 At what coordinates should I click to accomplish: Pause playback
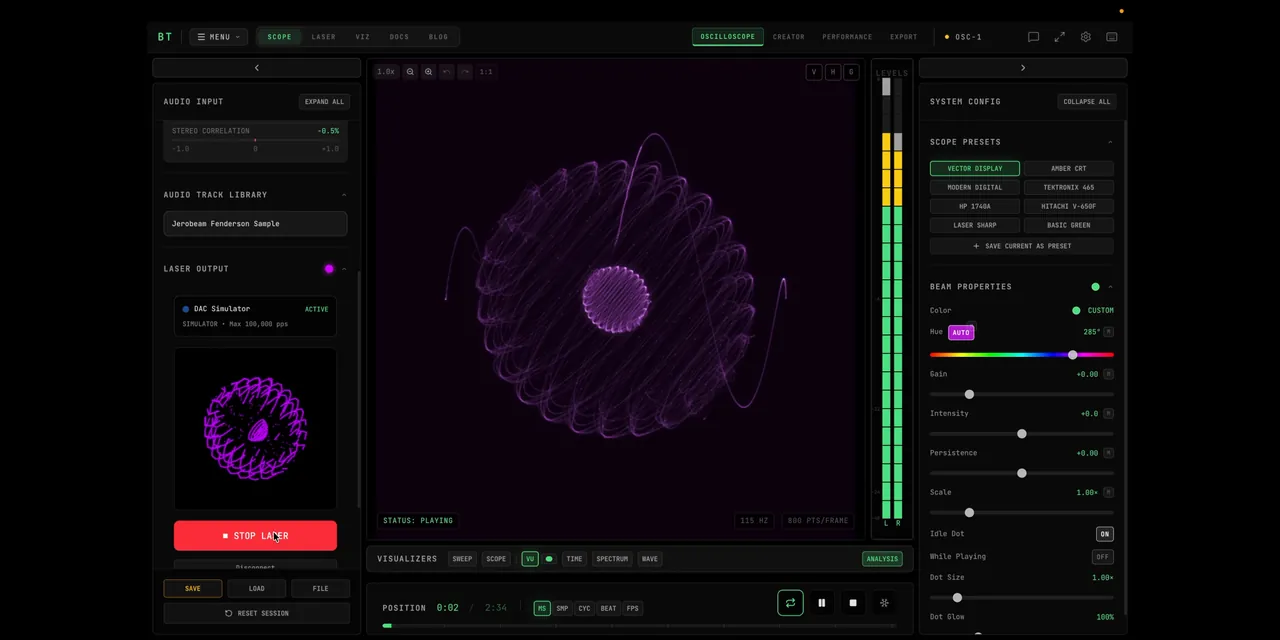pyautogui.click(x=822, y=603)
